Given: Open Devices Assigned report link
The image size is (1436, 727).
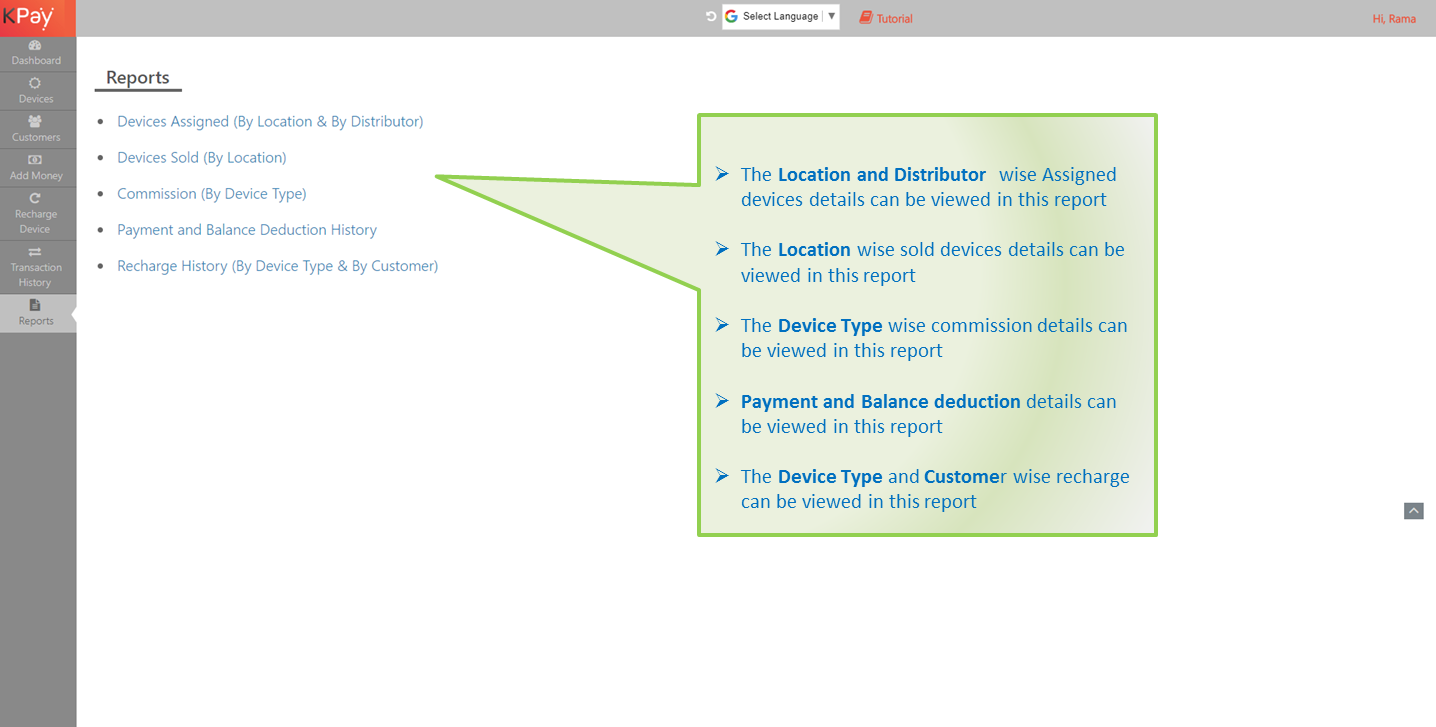Looking at the screenshot, I should 270,121.
